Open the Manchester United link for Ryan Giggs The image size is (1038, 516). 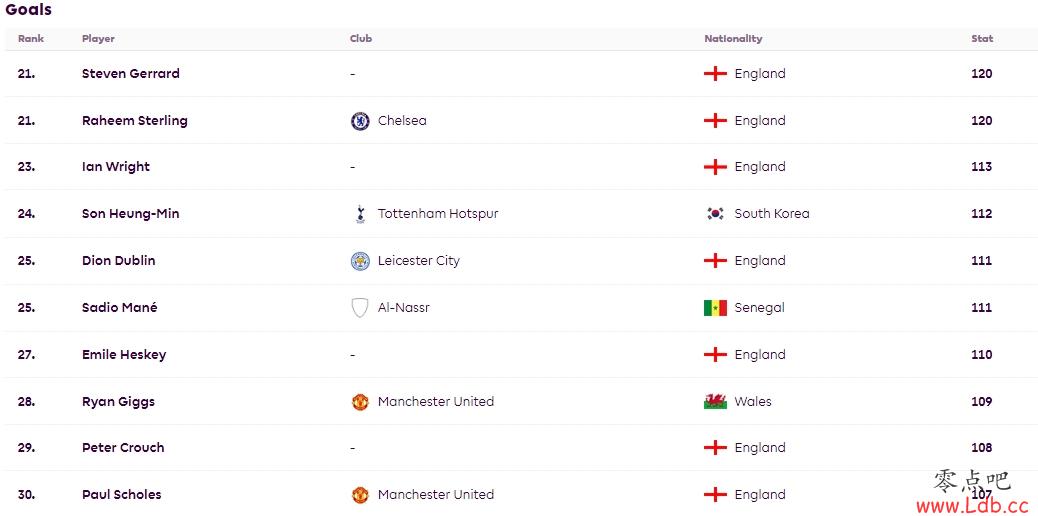click(436, 401)
